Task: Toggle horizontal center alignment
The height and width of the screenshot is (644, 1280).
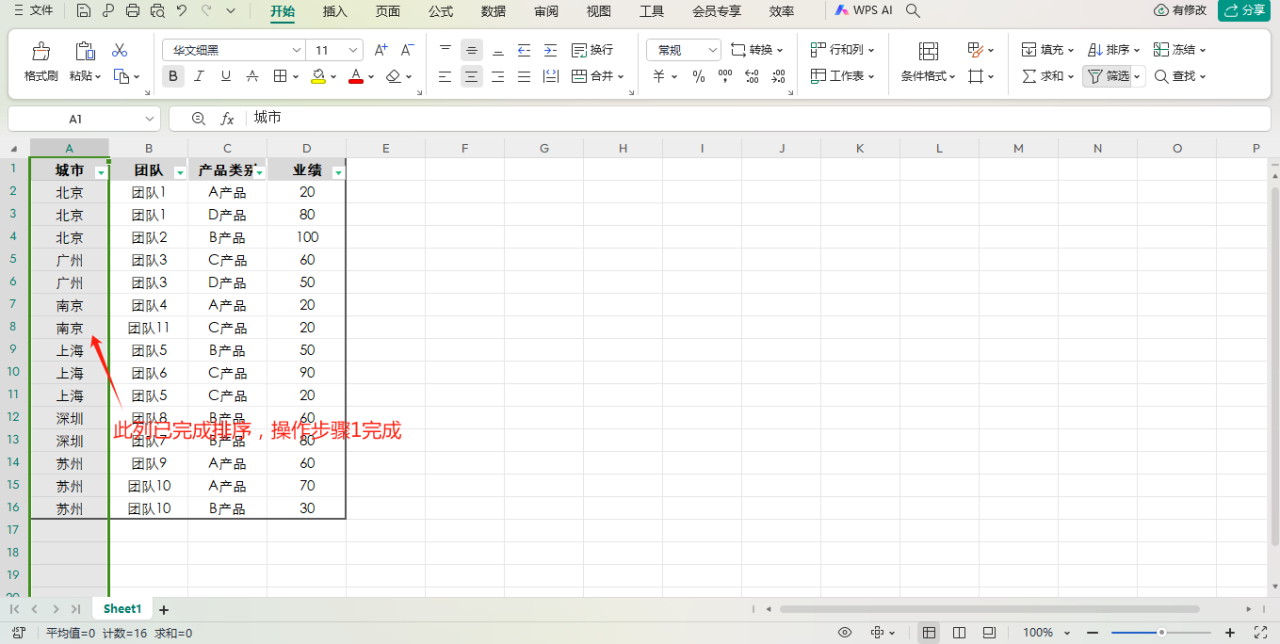Action: pyautogui.click(x=472, y=76)
